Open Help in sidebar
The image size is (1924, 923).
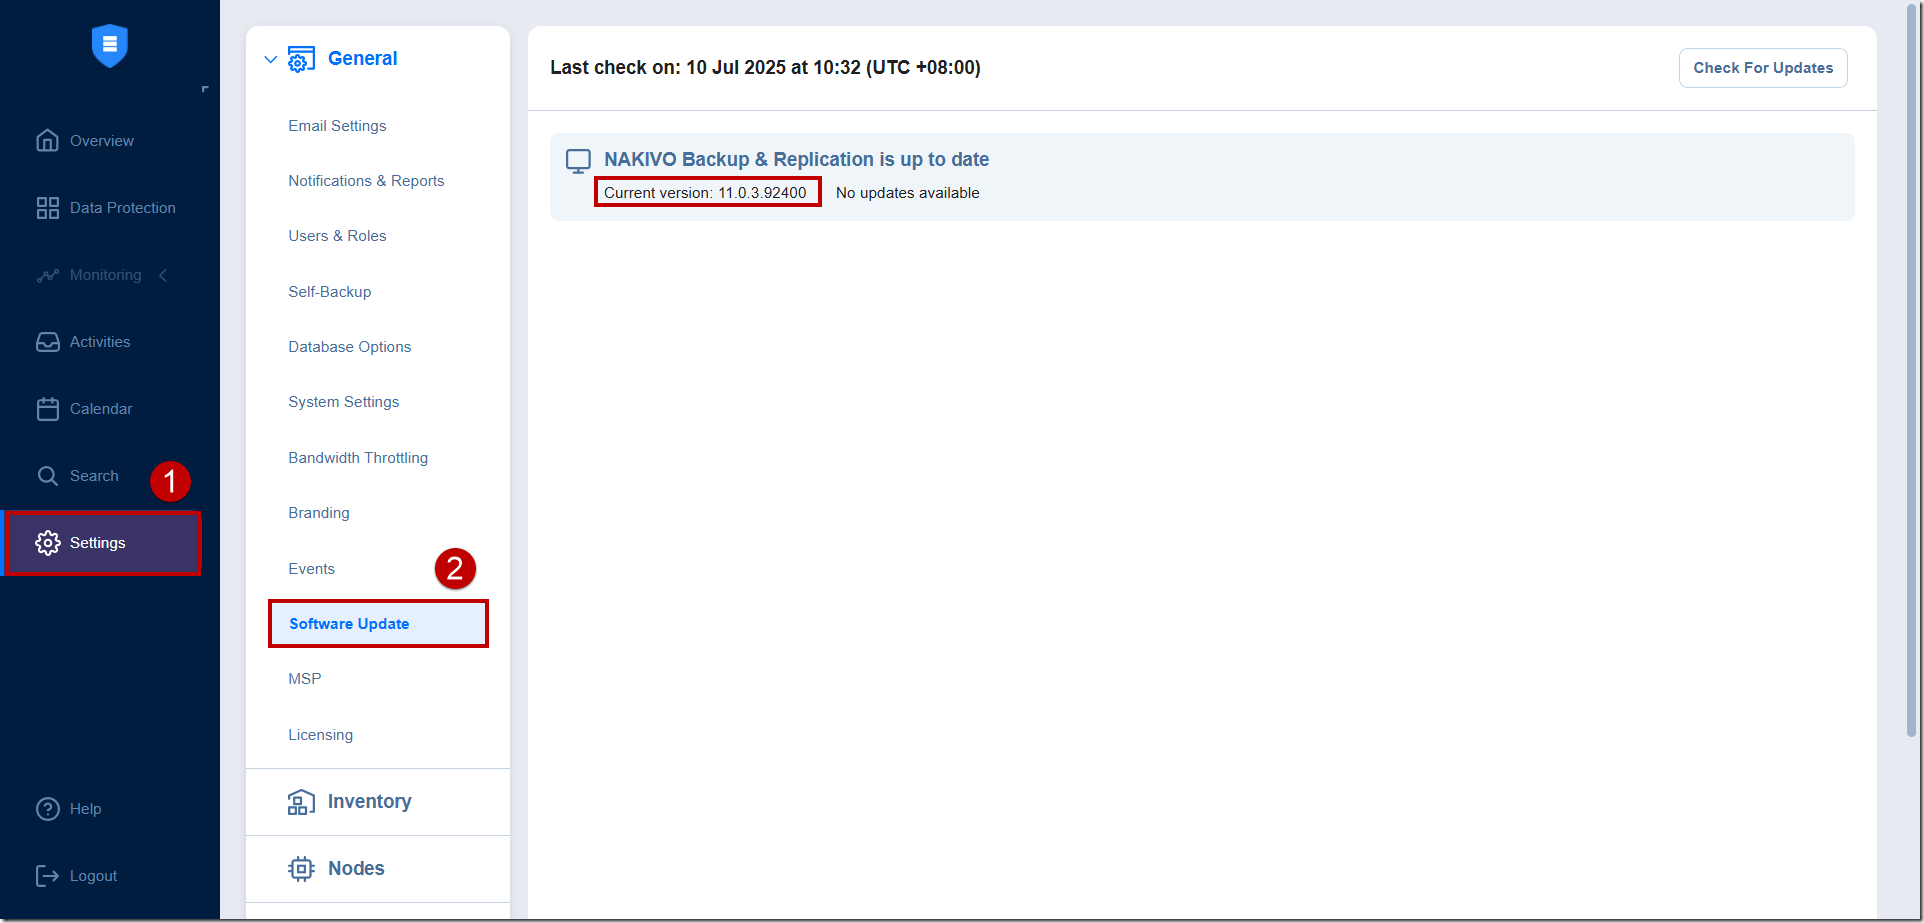pyautogui.click(x=85, y=809)
